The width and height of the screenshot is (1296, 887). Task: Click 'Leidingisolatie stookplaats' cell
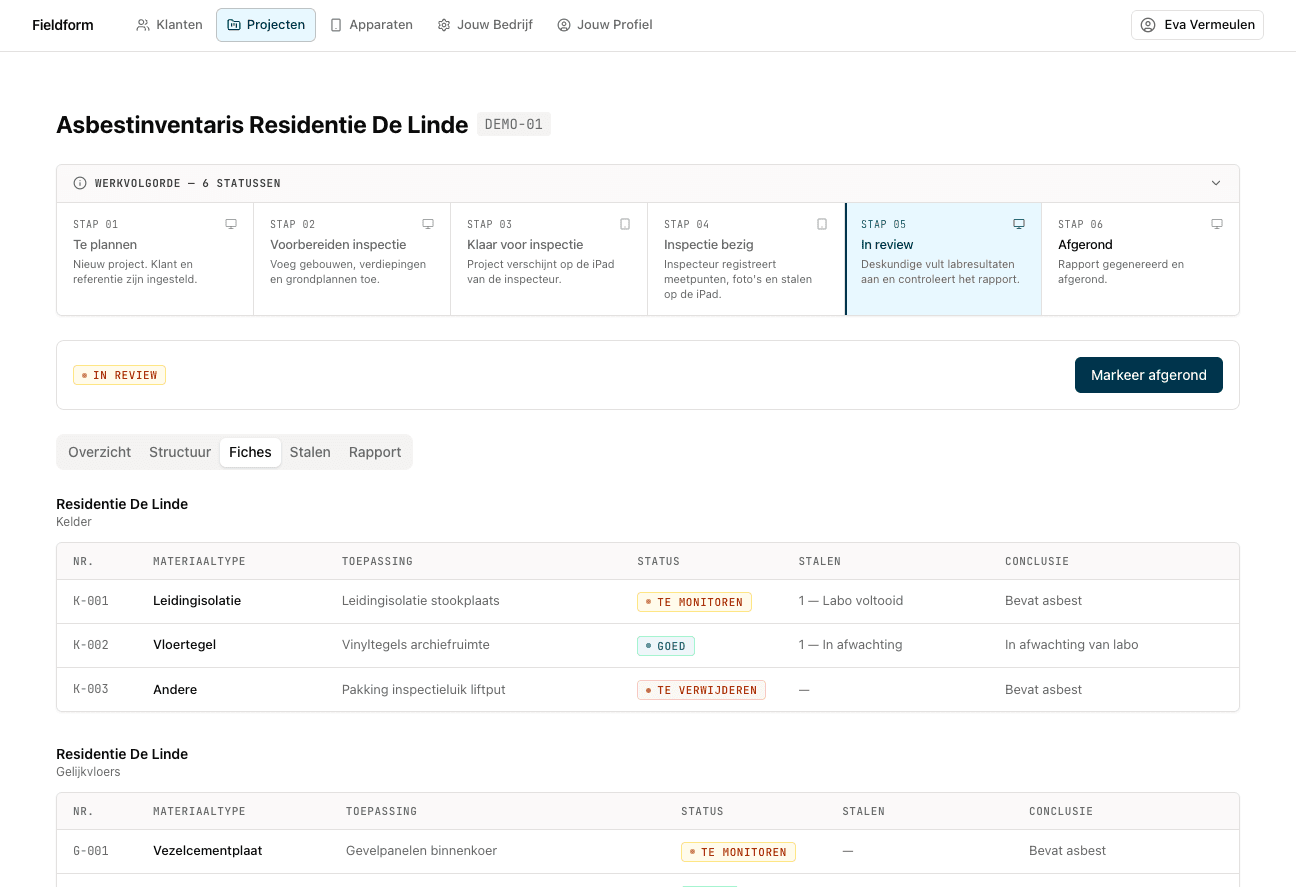coord(421,601)
